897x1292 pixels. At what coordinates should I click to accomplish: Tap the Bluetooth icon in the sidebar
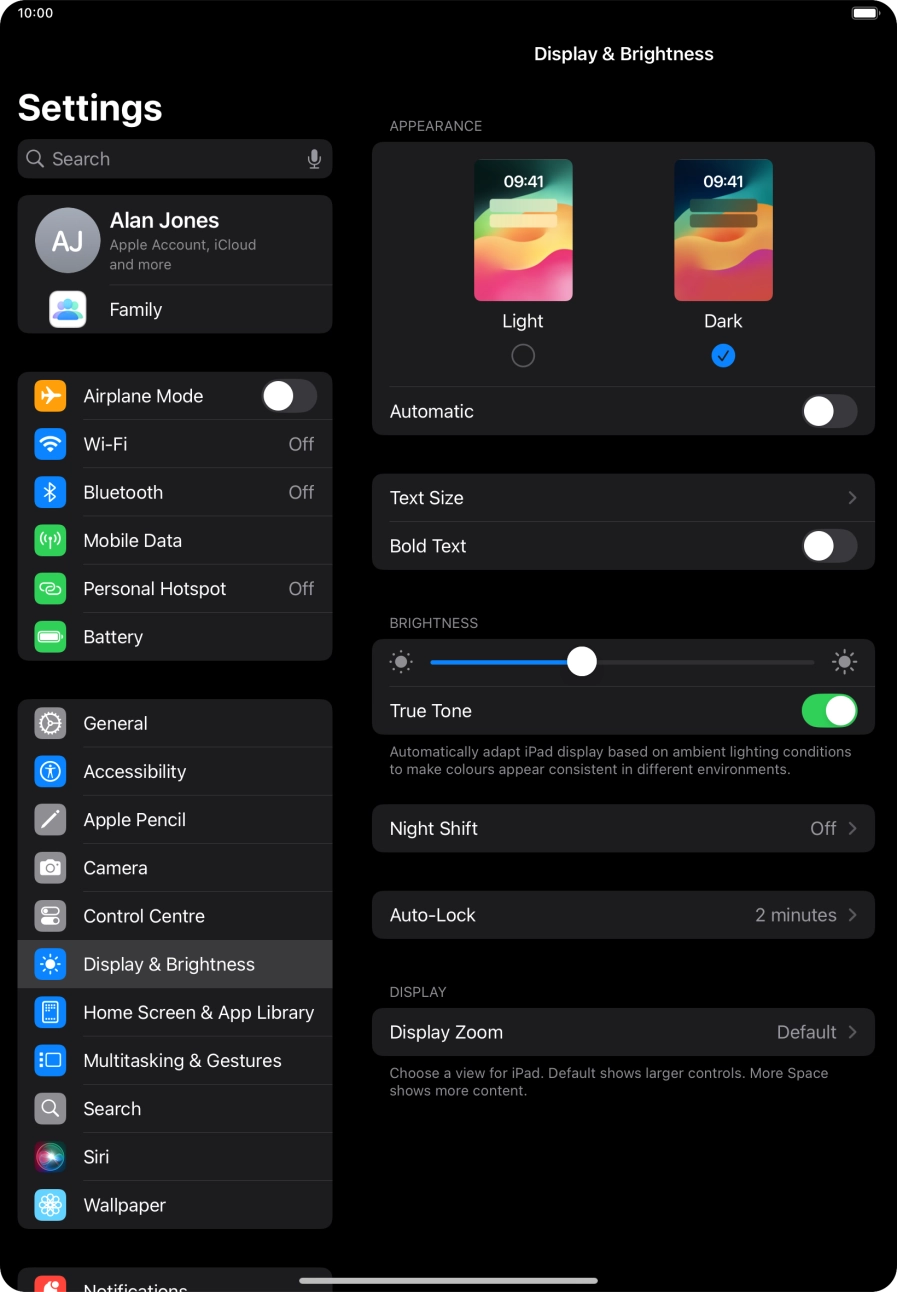(x=50, y=492)
